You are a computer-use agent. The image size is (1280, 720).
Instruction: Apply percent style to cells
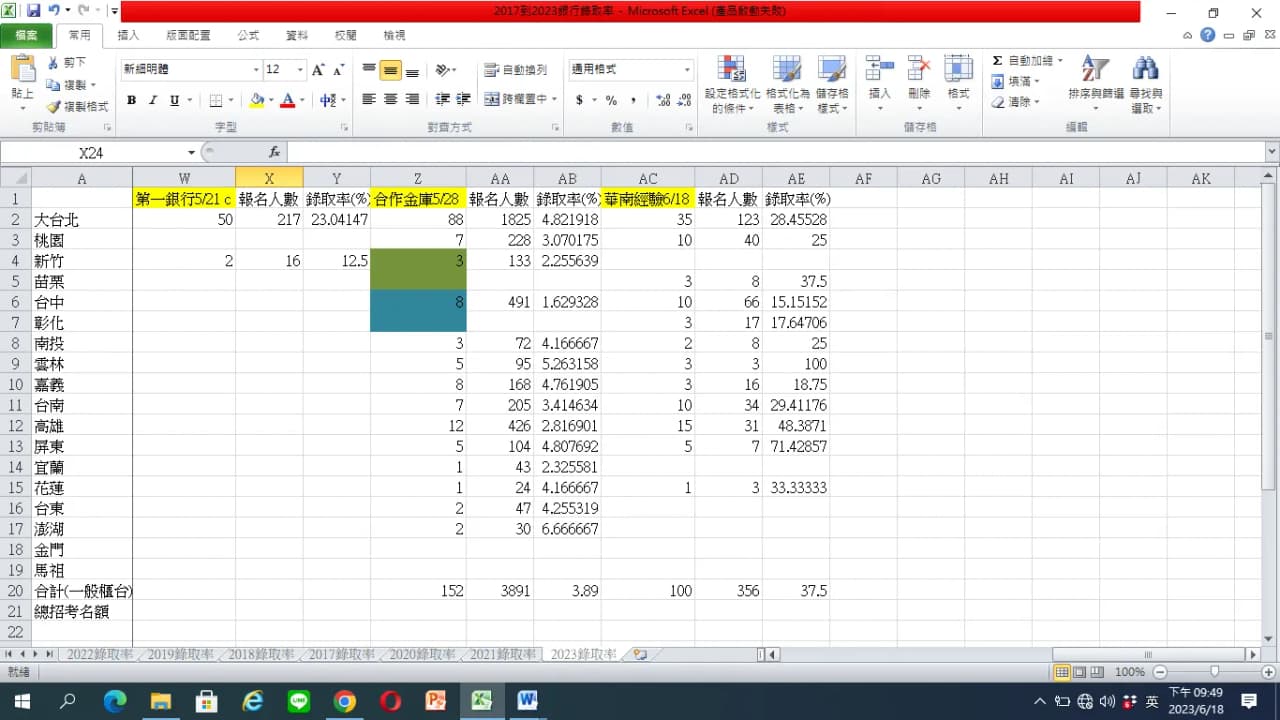pos(611,100)
